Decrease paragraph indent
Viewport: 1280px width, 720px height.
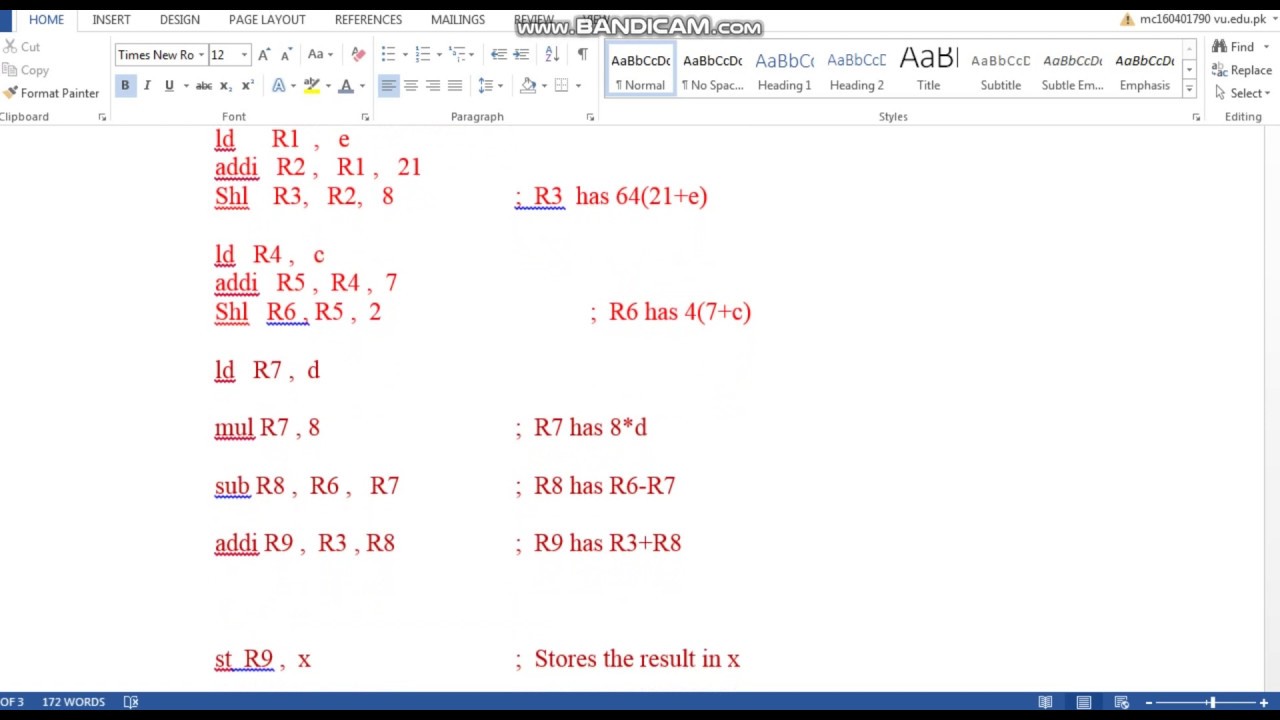pos(498,54)
